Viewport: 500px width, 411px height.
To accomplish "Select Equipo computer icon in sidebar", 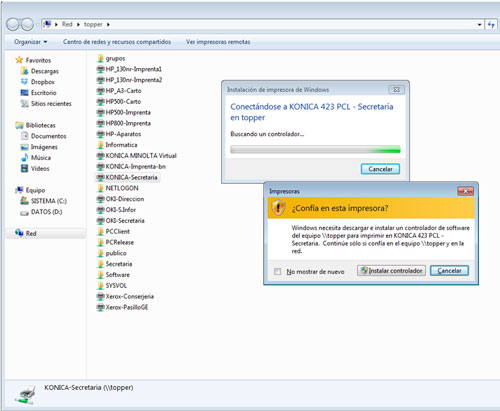I will click(x=19, y=190).
